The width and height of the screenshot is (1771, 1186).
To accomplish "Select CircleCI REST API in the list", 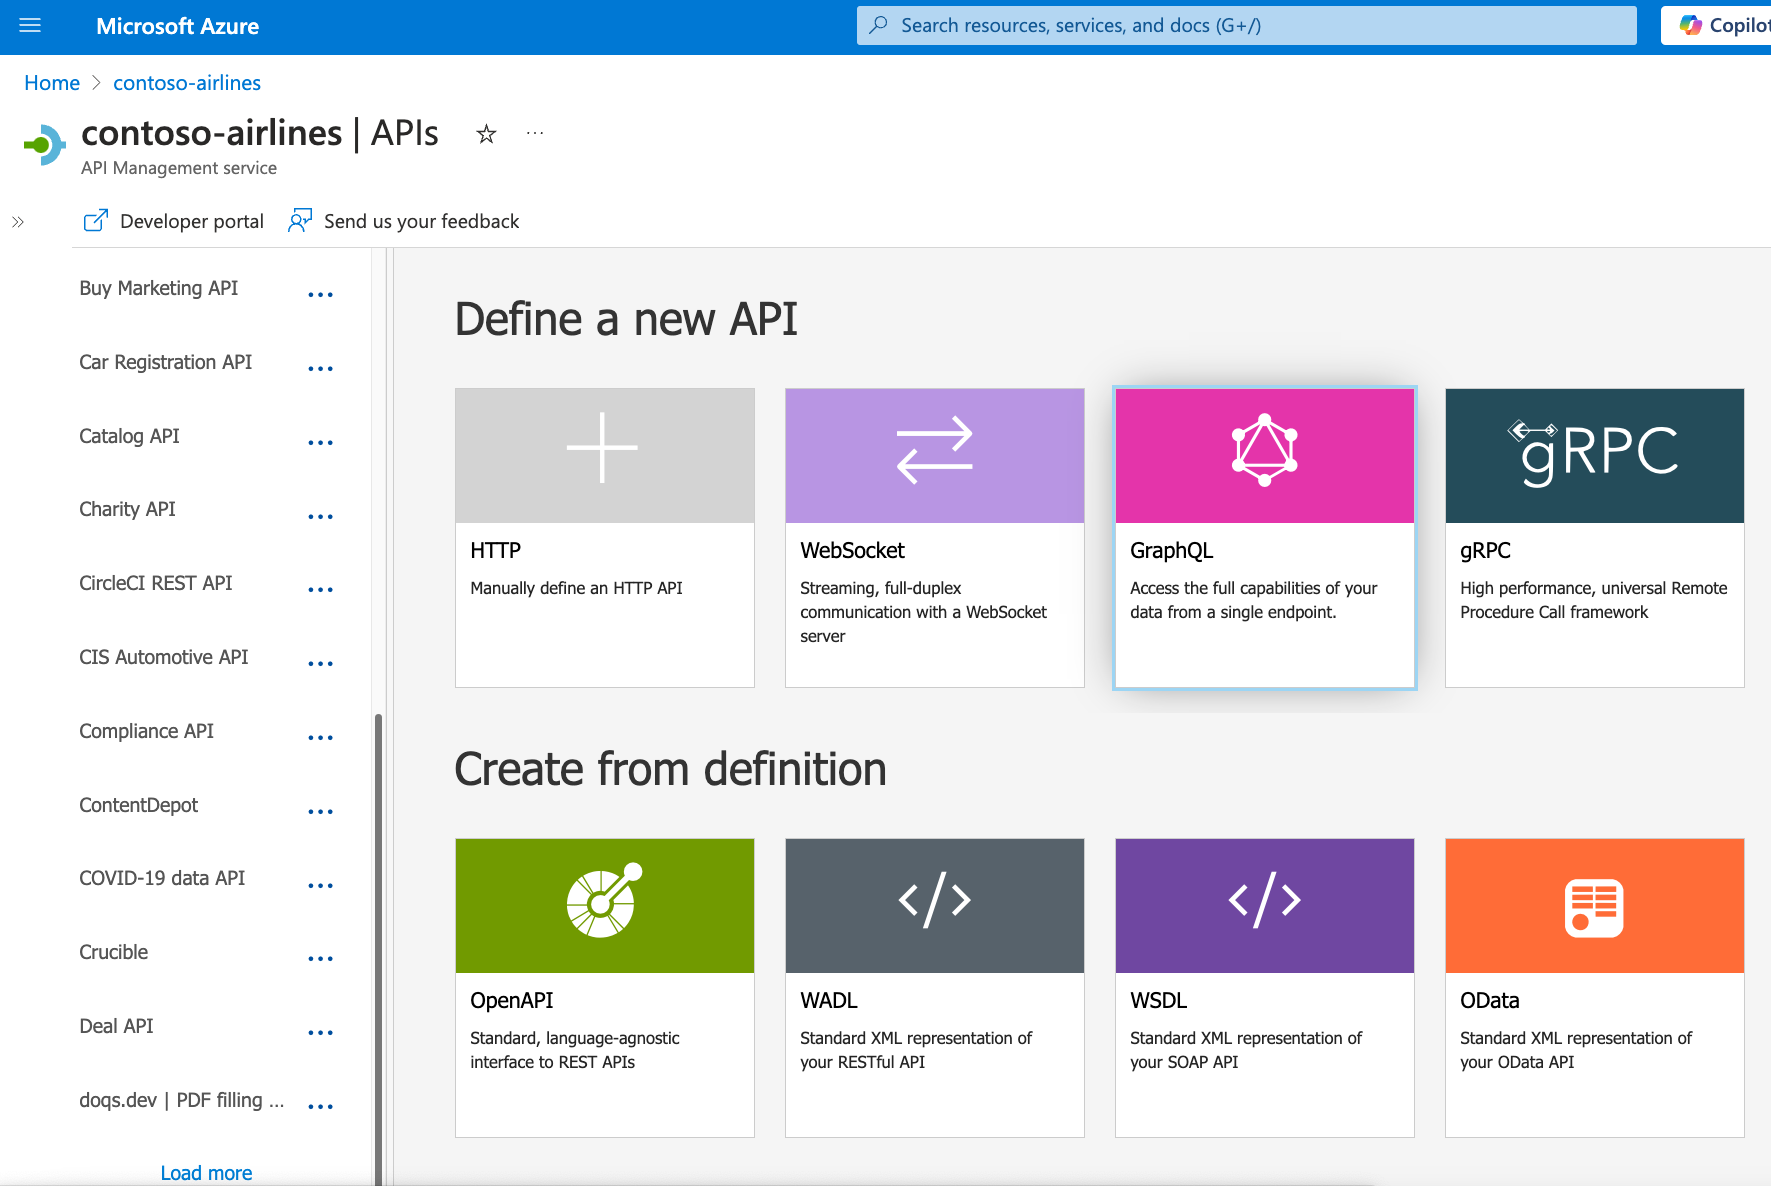I will coord(155,583).
